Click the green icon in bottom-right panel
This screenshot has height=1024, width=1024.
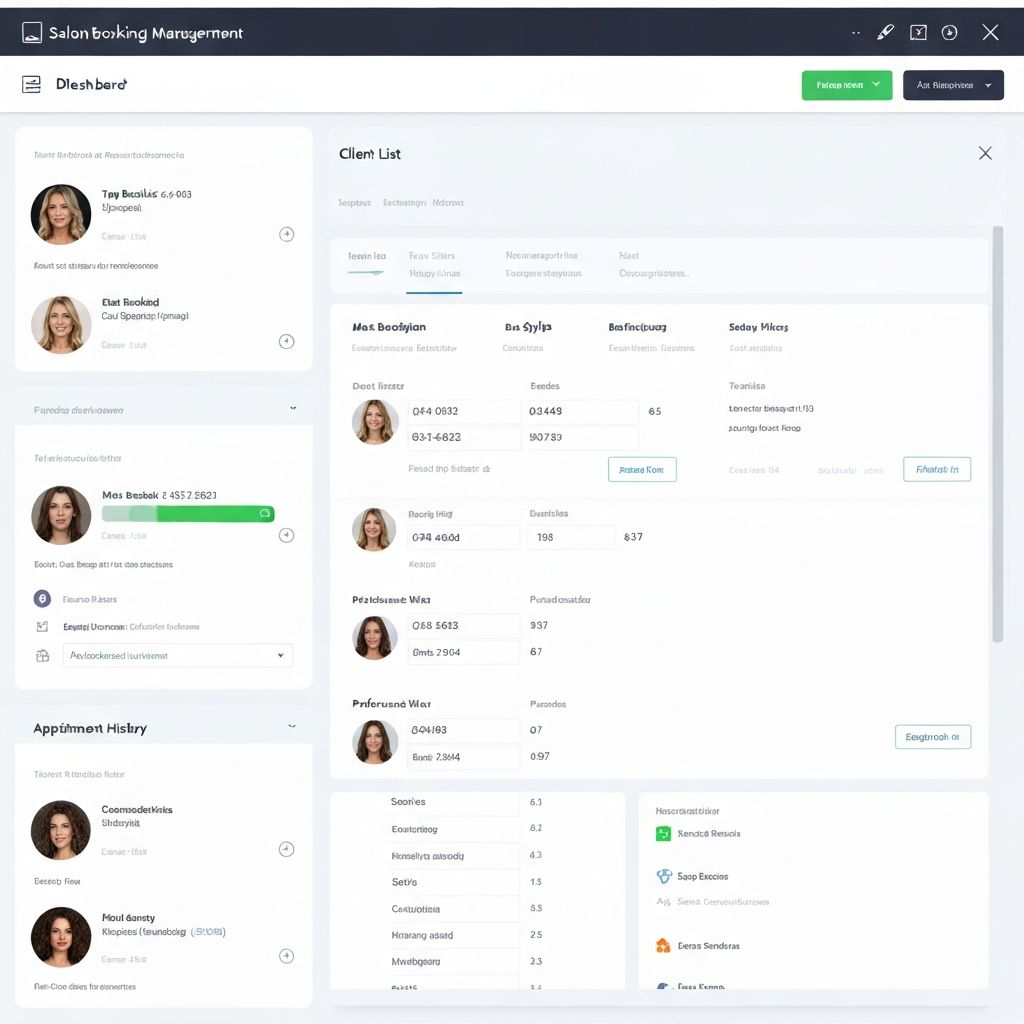tap(663, 833)
